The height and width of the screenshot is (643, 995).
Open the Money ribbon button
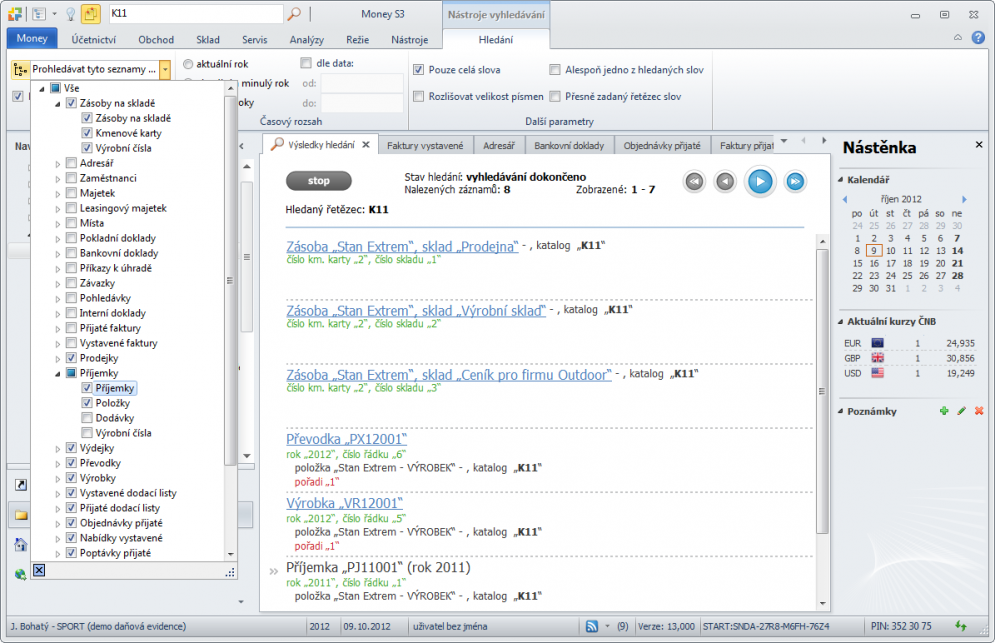tap(32, 38)
